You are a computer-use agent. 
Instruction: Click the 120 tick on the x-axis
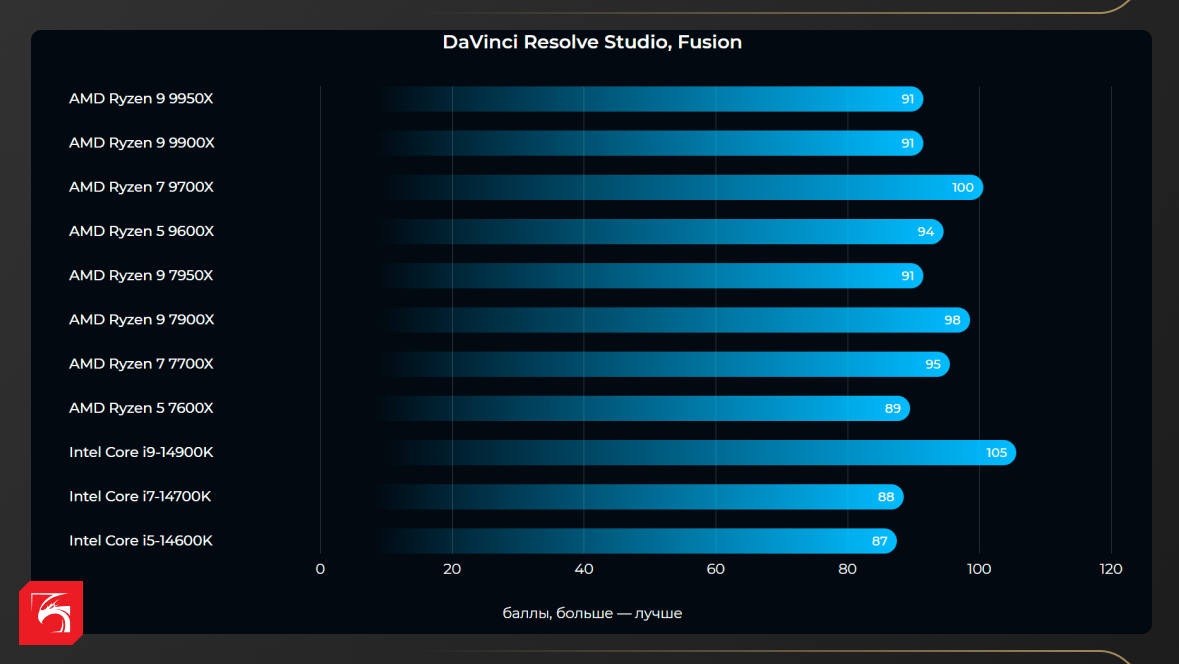tap(1111, 569)
